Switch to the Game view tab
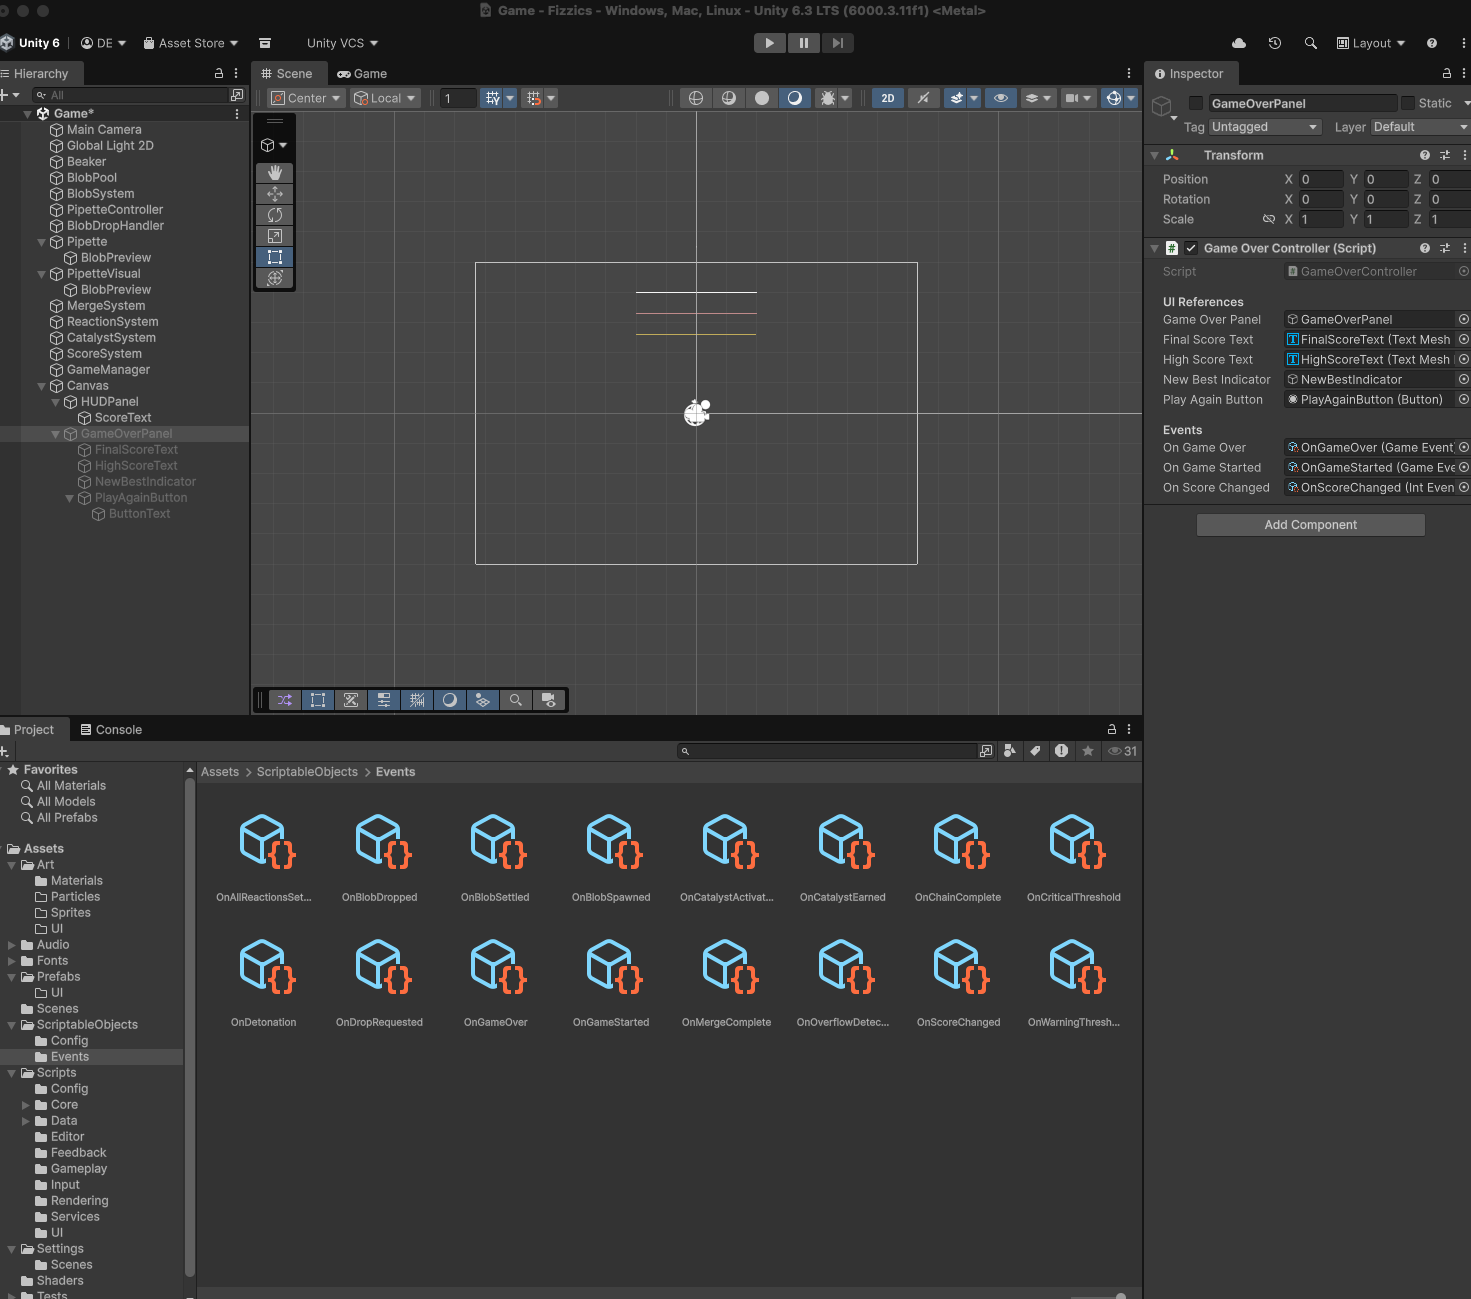This screenshot has height=1299, width=1471. [x=362, y=74]
